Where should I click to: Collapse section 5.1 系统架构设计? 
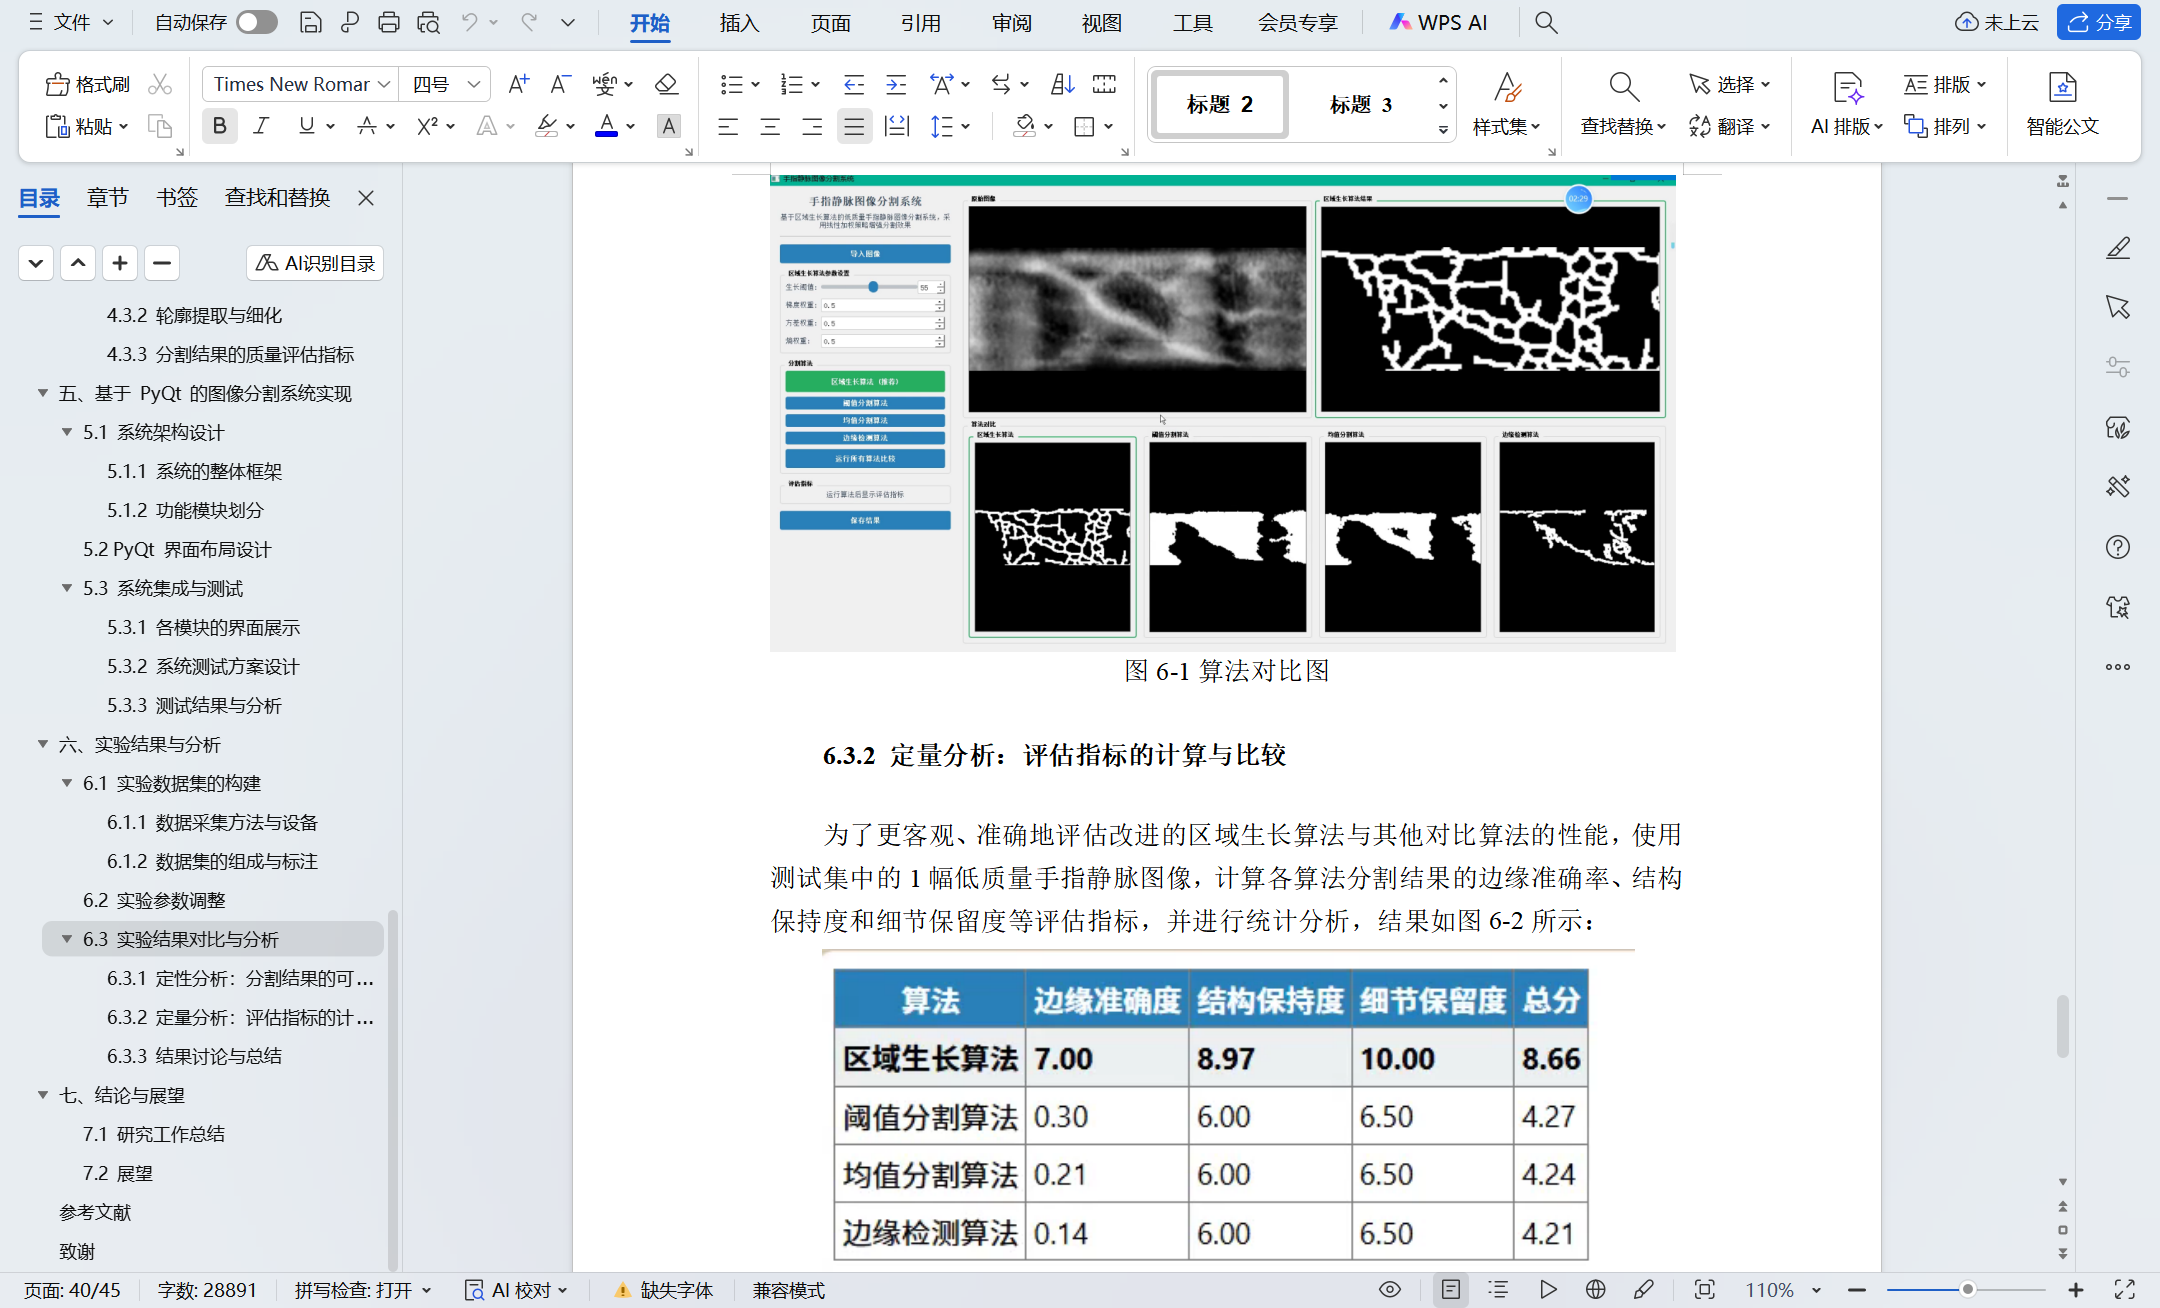tap(67, 432)
